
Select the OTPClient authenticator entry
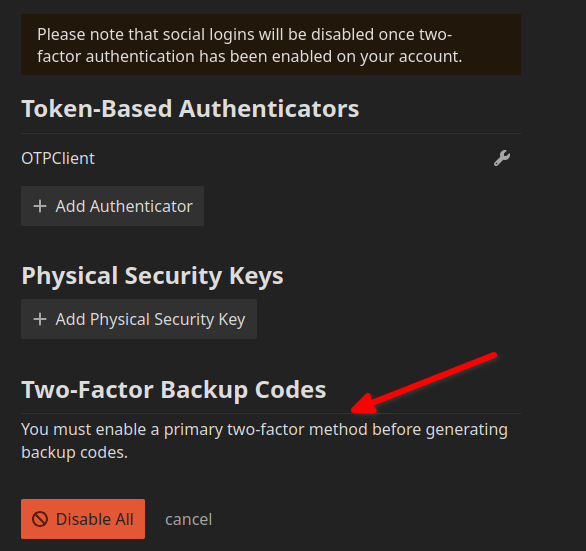(58, 158)
